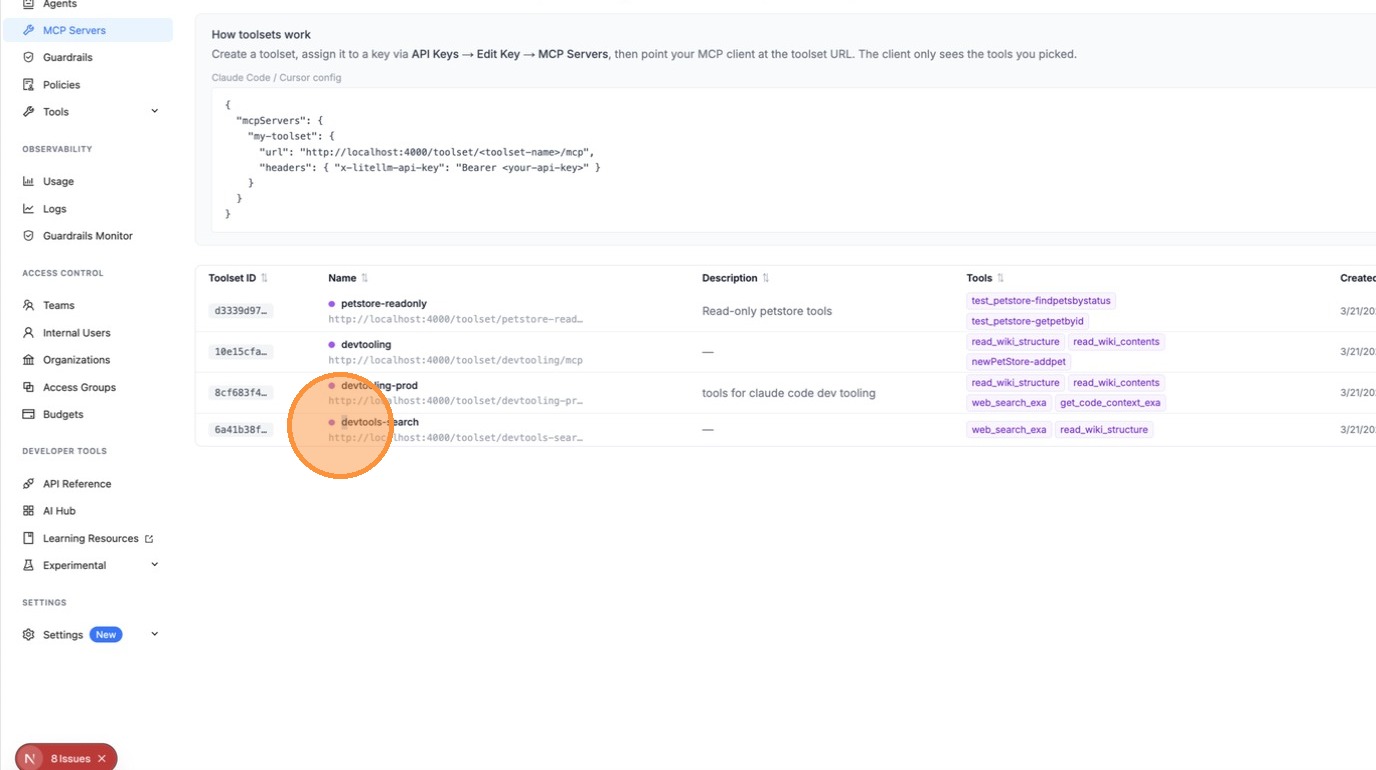This screenshot has width=1376, height=770.
Task: Expand the Experimental section chevron
Action: tap(154, 565)
